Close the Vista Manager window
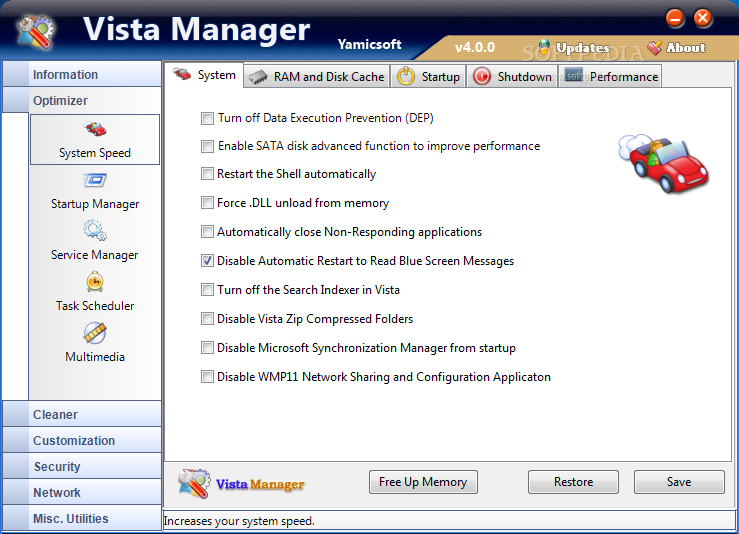Image resolution: width=739 pixels, height=534 pixels. pos(703,18)
